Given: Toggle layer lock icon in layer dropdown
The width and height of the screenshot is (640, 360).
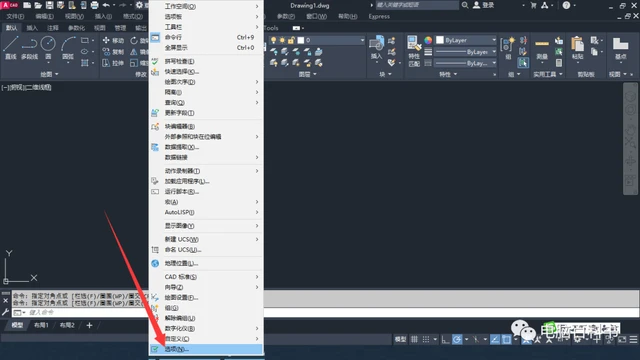Looking at the screenshot, I should tap(291, 40).
